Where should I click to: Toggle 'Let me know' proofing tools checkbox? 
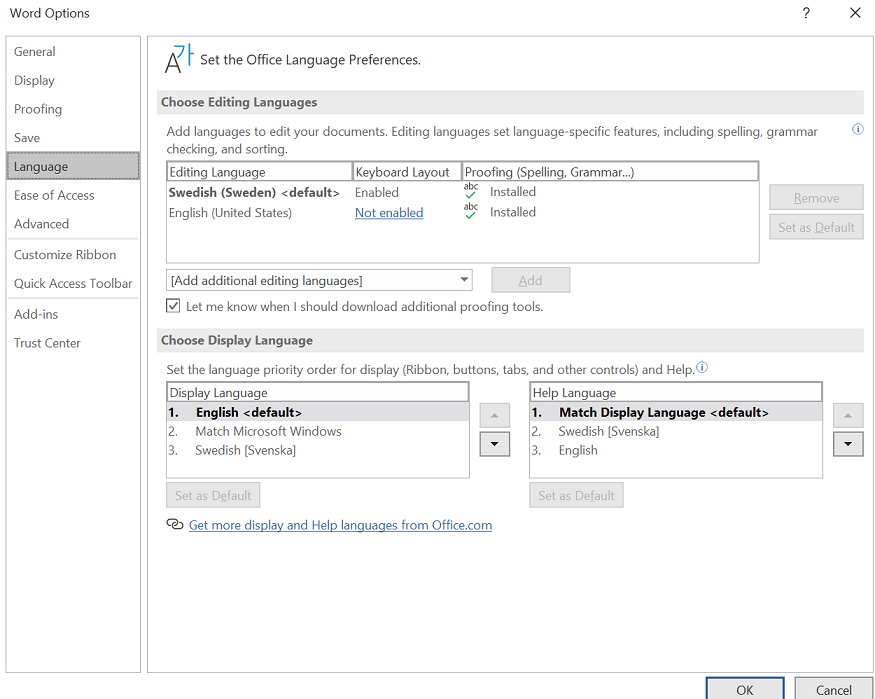pyautogui.click(x=173, y=306)
